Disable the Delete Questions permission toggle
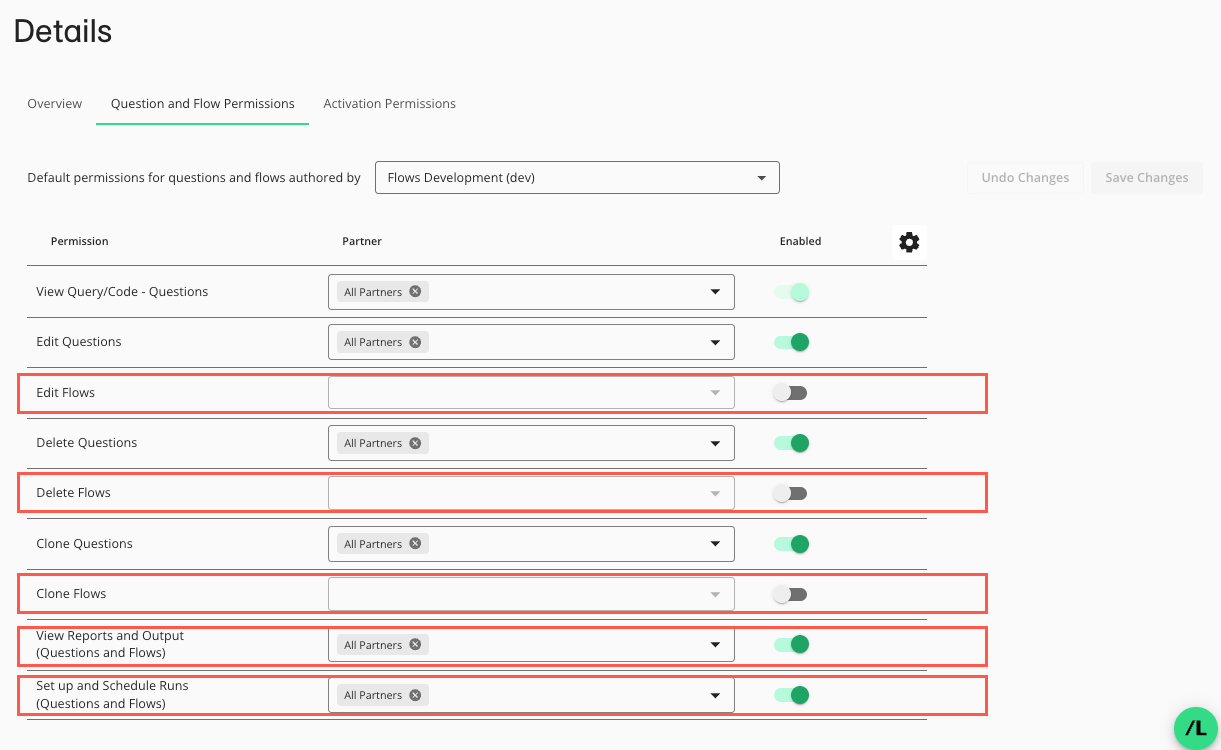Screen dimensions: 1221x750 click(x=791, y=443)
